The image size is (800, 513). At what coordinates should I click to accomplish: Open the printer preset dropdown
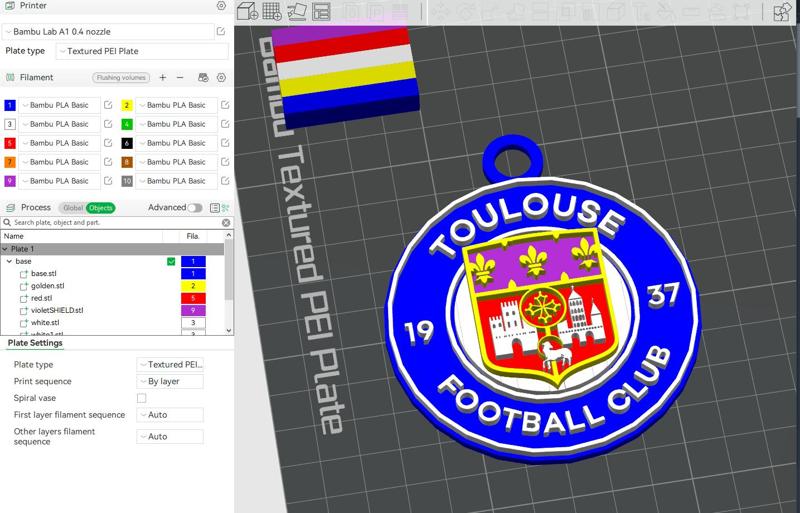(x=108, y=32)
